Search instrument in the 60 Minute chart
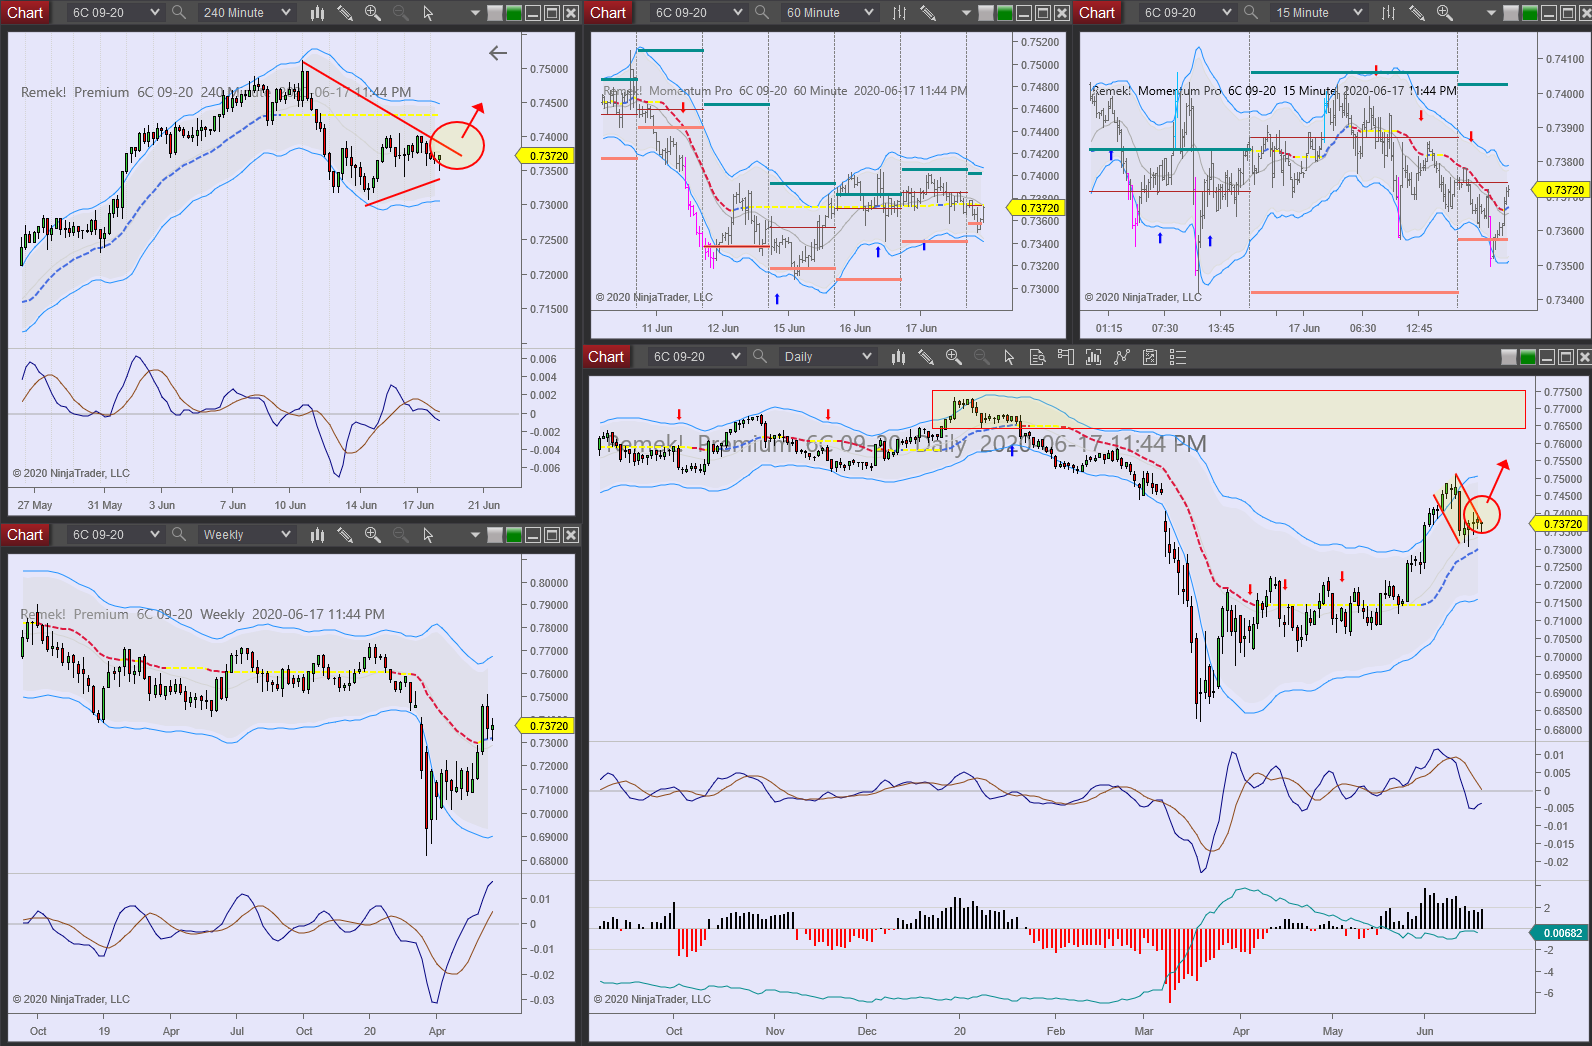Image resolution: width=1592 pixels, height=1046 pixels. [762, 13]
